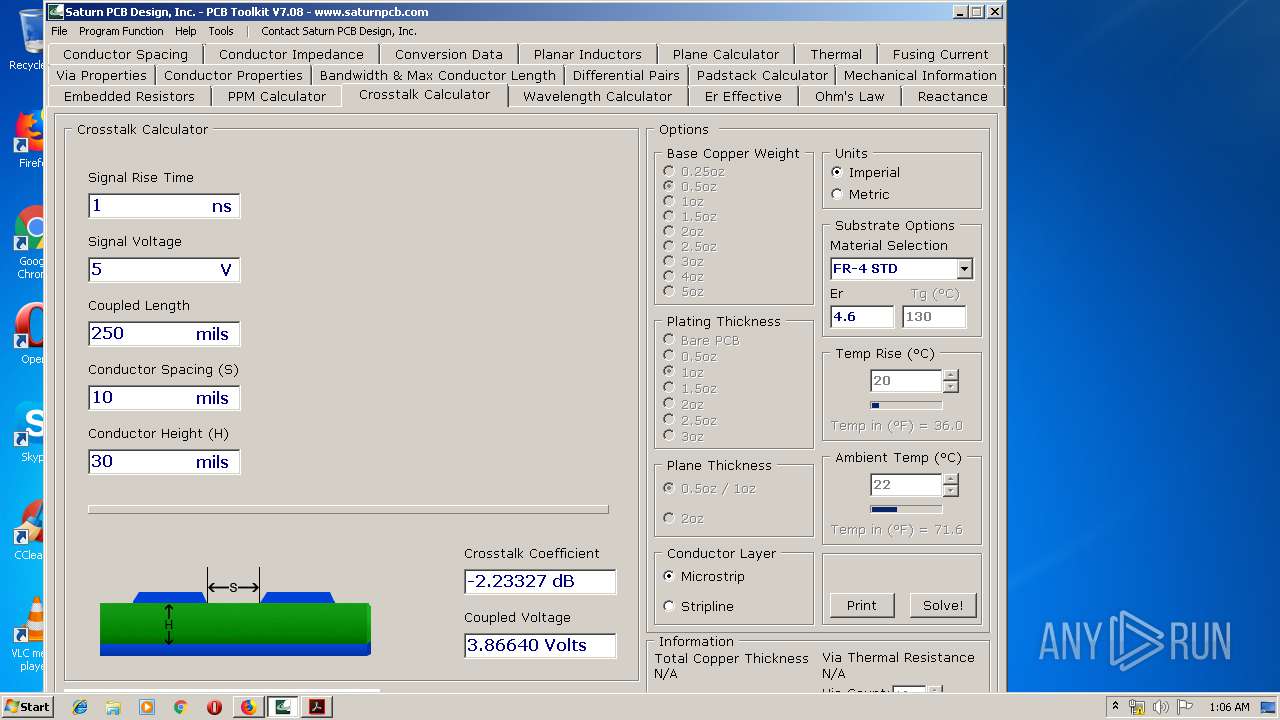
Task: Switch to the Fusing Current tab
Action: (x=940, y=54)
